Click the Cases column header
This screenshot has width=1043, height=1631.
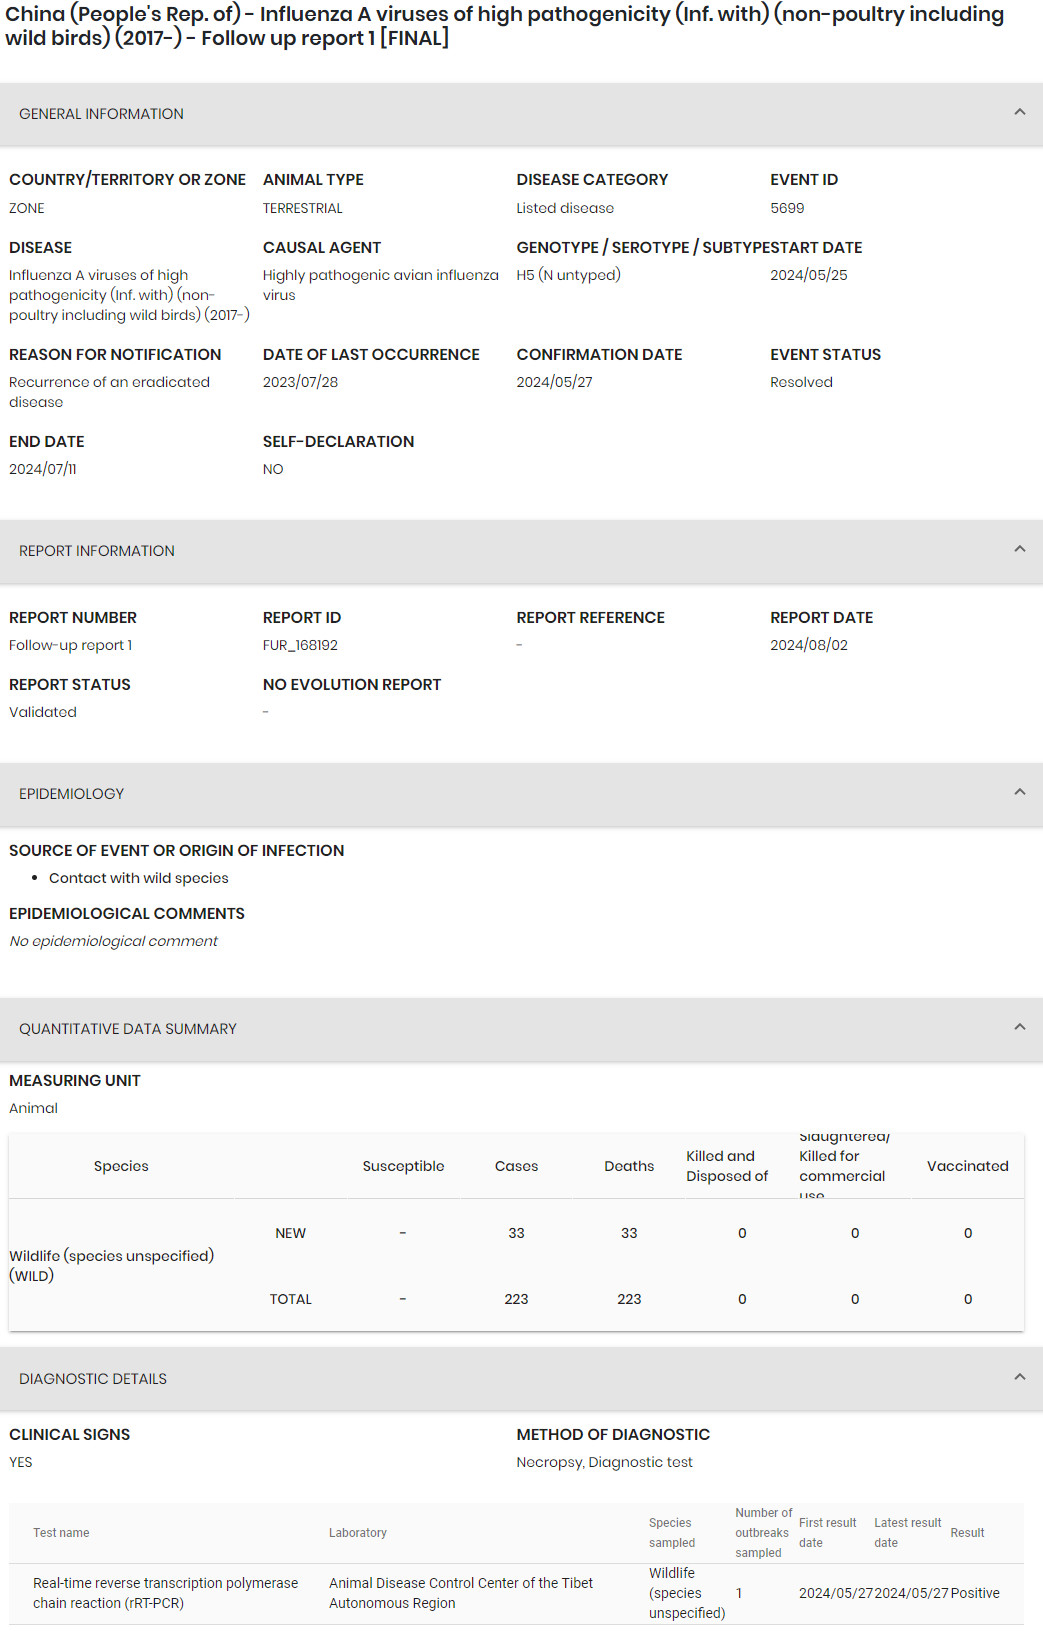[x=516, y=1166]
